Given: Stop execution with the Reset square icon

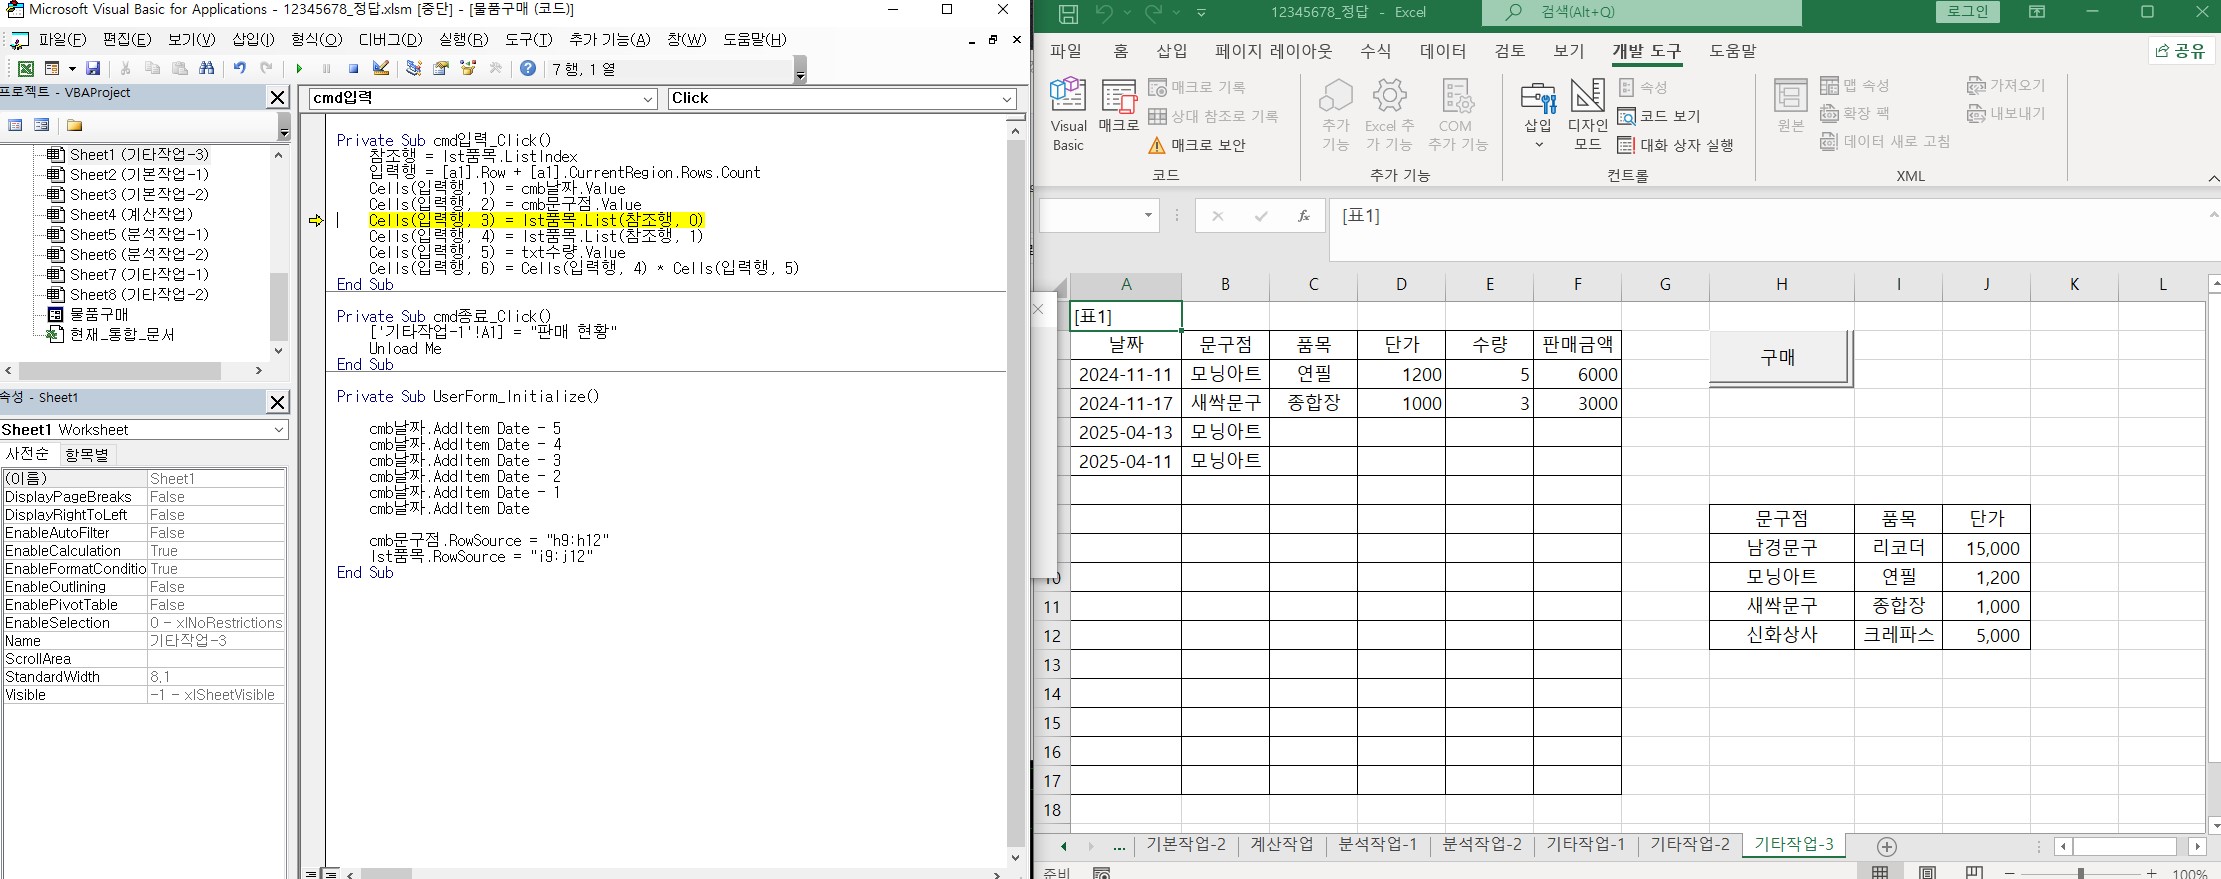Looking at the screenshot, I should tap(353, 69).
